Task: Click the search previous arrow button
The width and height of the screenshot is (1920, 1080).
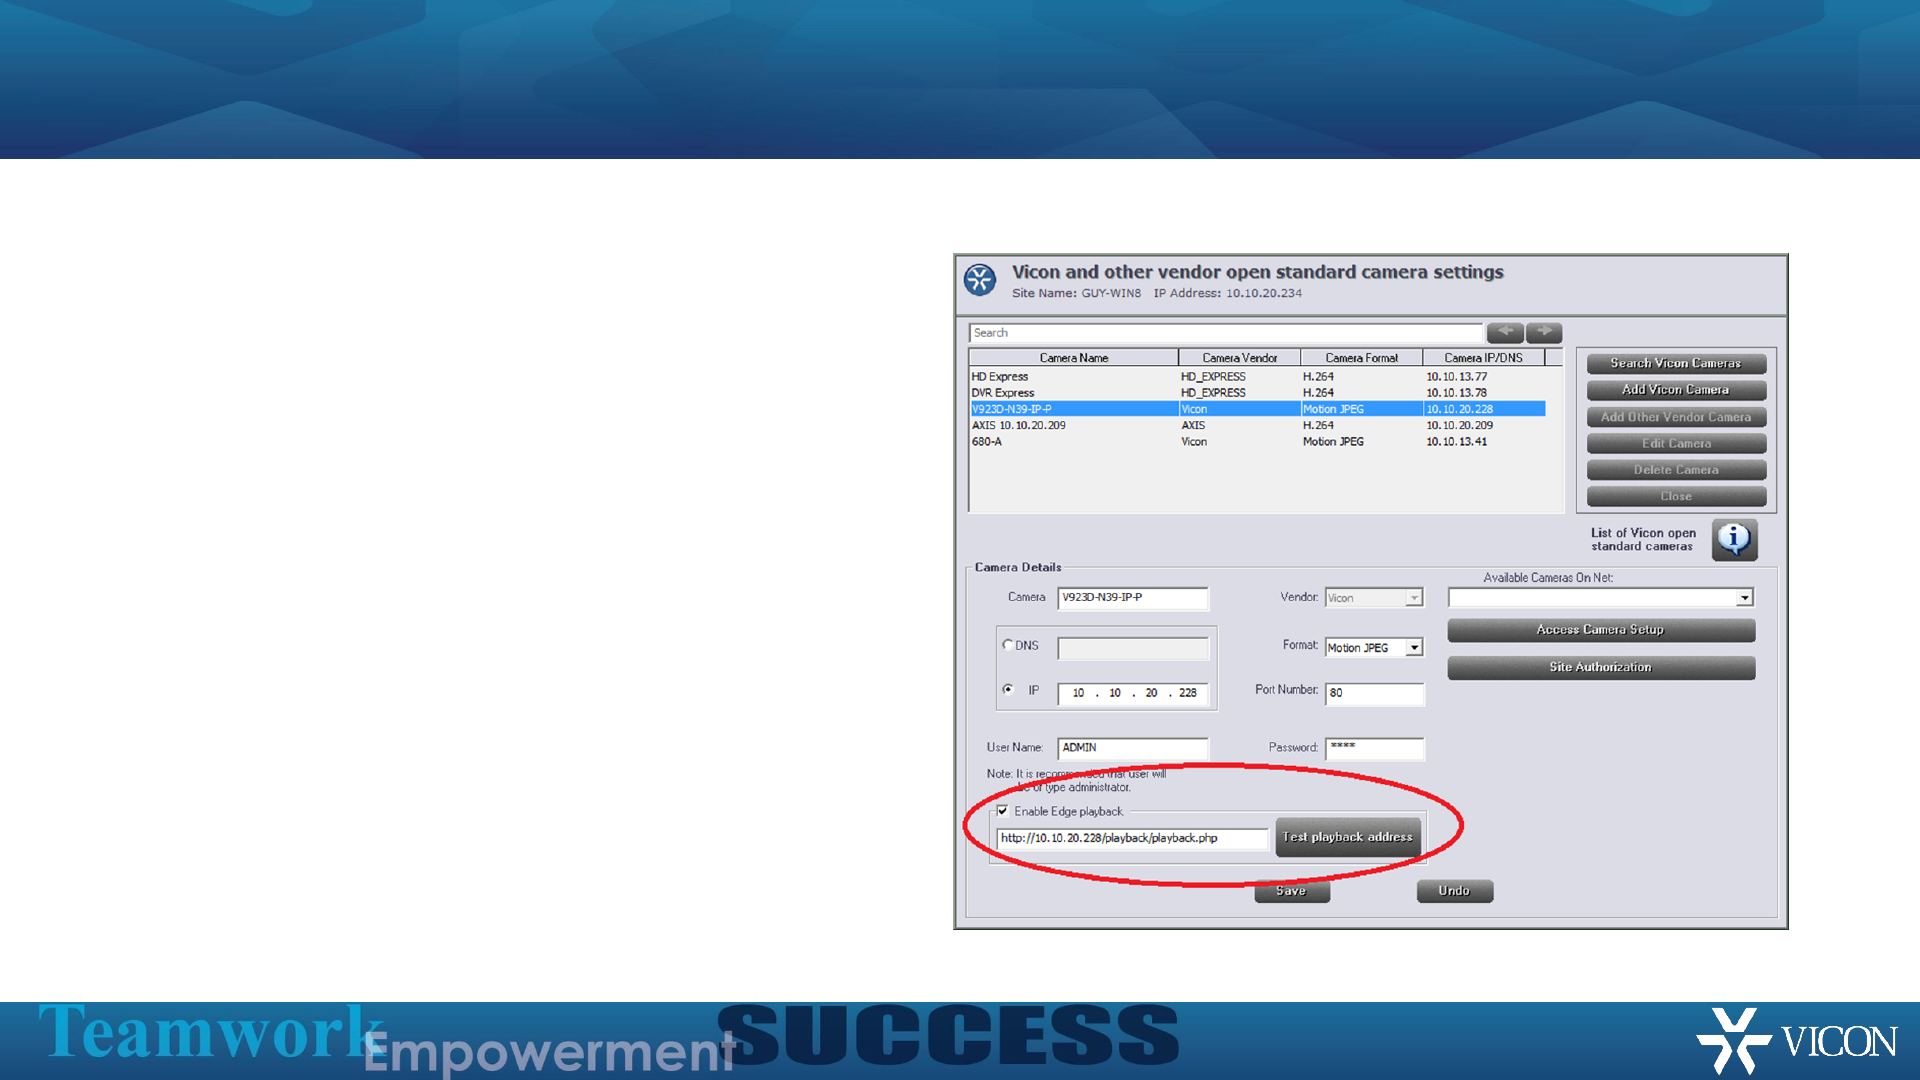Action: coord(1504,332)
